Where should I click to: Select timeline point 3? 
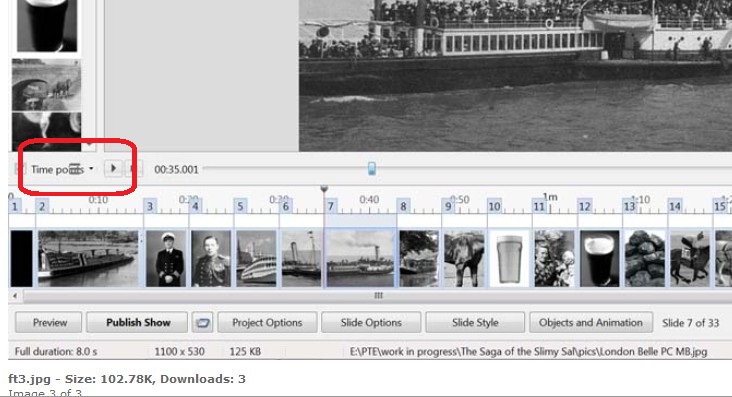(x=150, y=206)
